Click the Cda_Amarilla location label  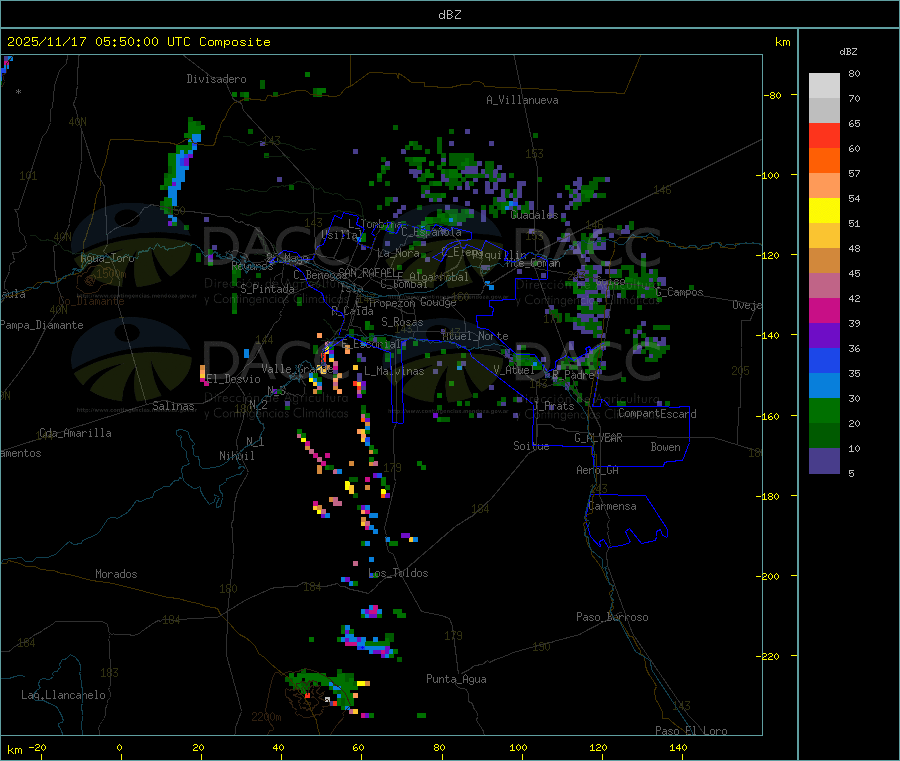pos(75,433)
